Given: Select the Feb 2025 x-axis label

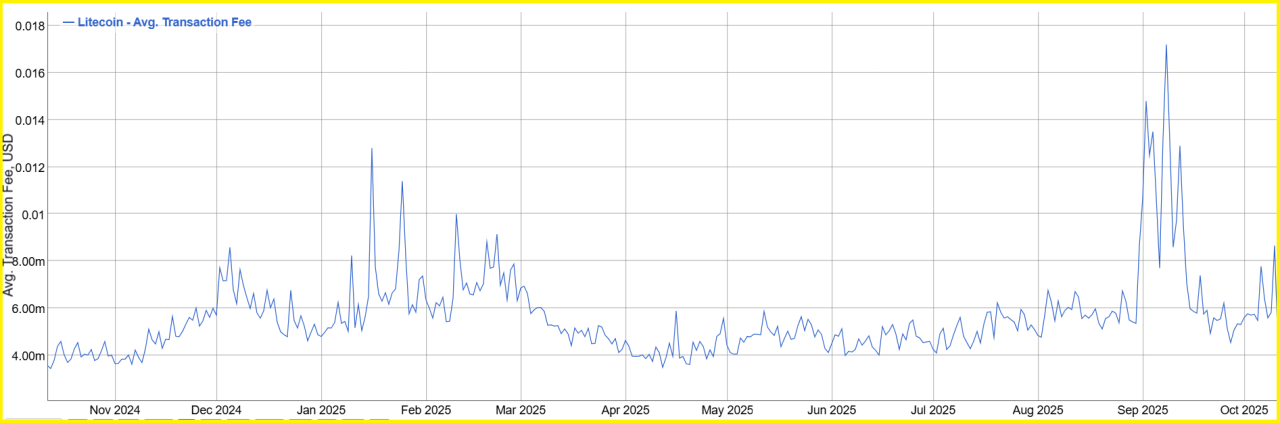Looking at the screenshot, I should 425,410.
